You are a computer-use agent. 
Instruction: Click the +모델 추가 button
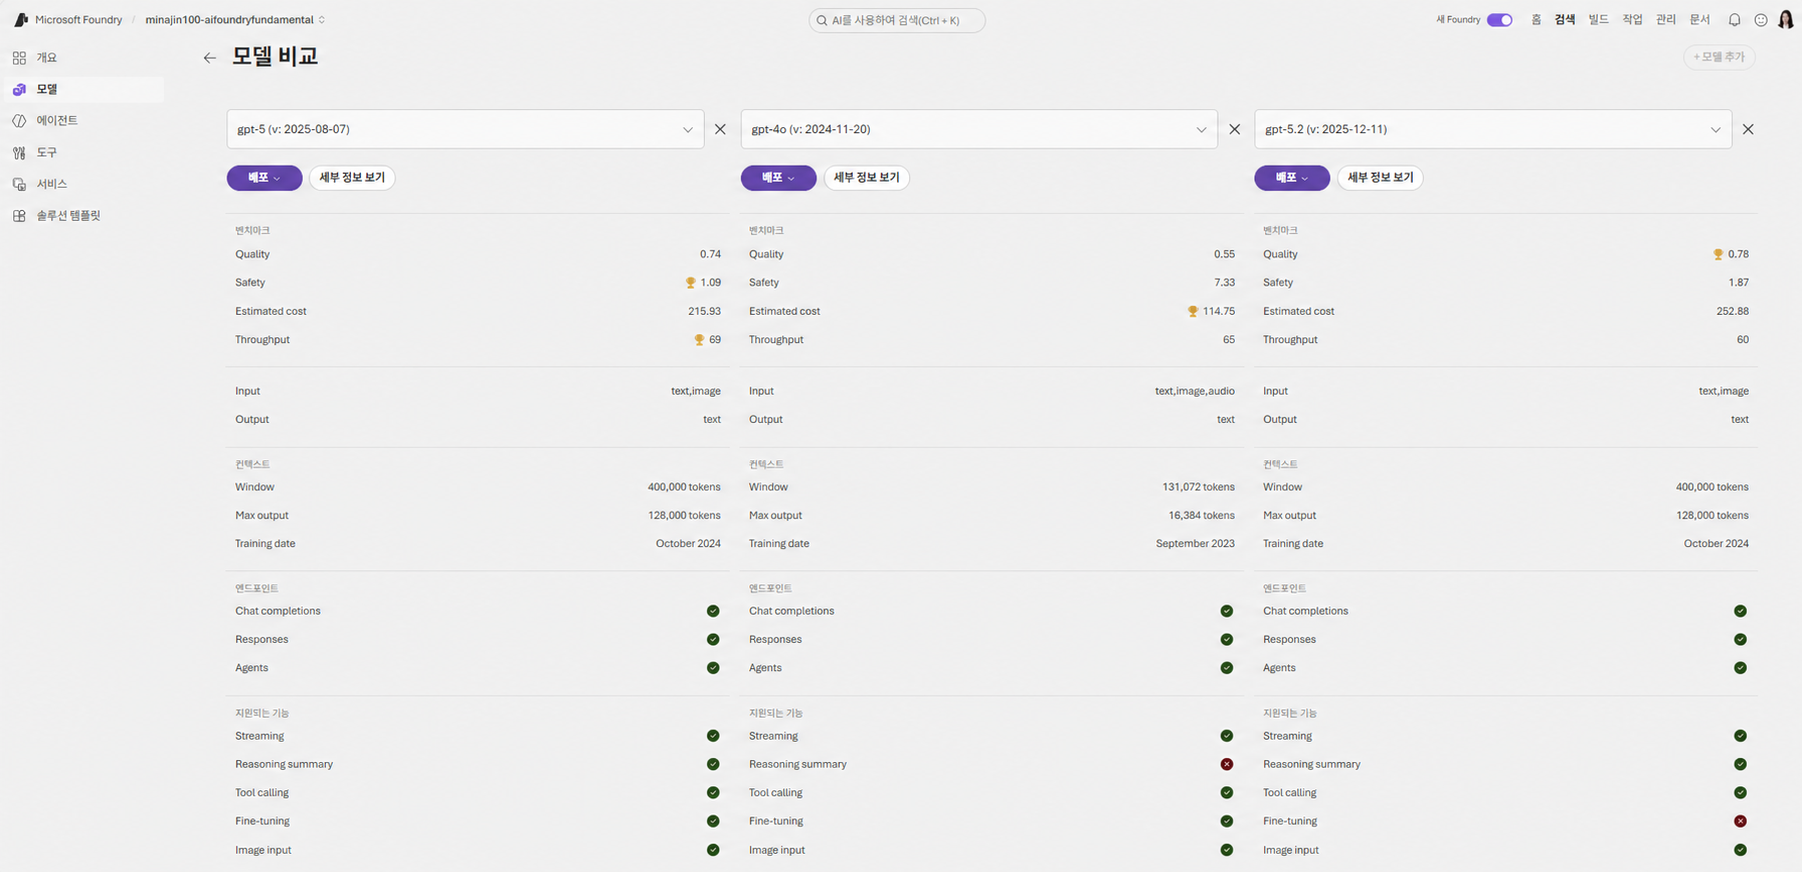coord(1719,57)
